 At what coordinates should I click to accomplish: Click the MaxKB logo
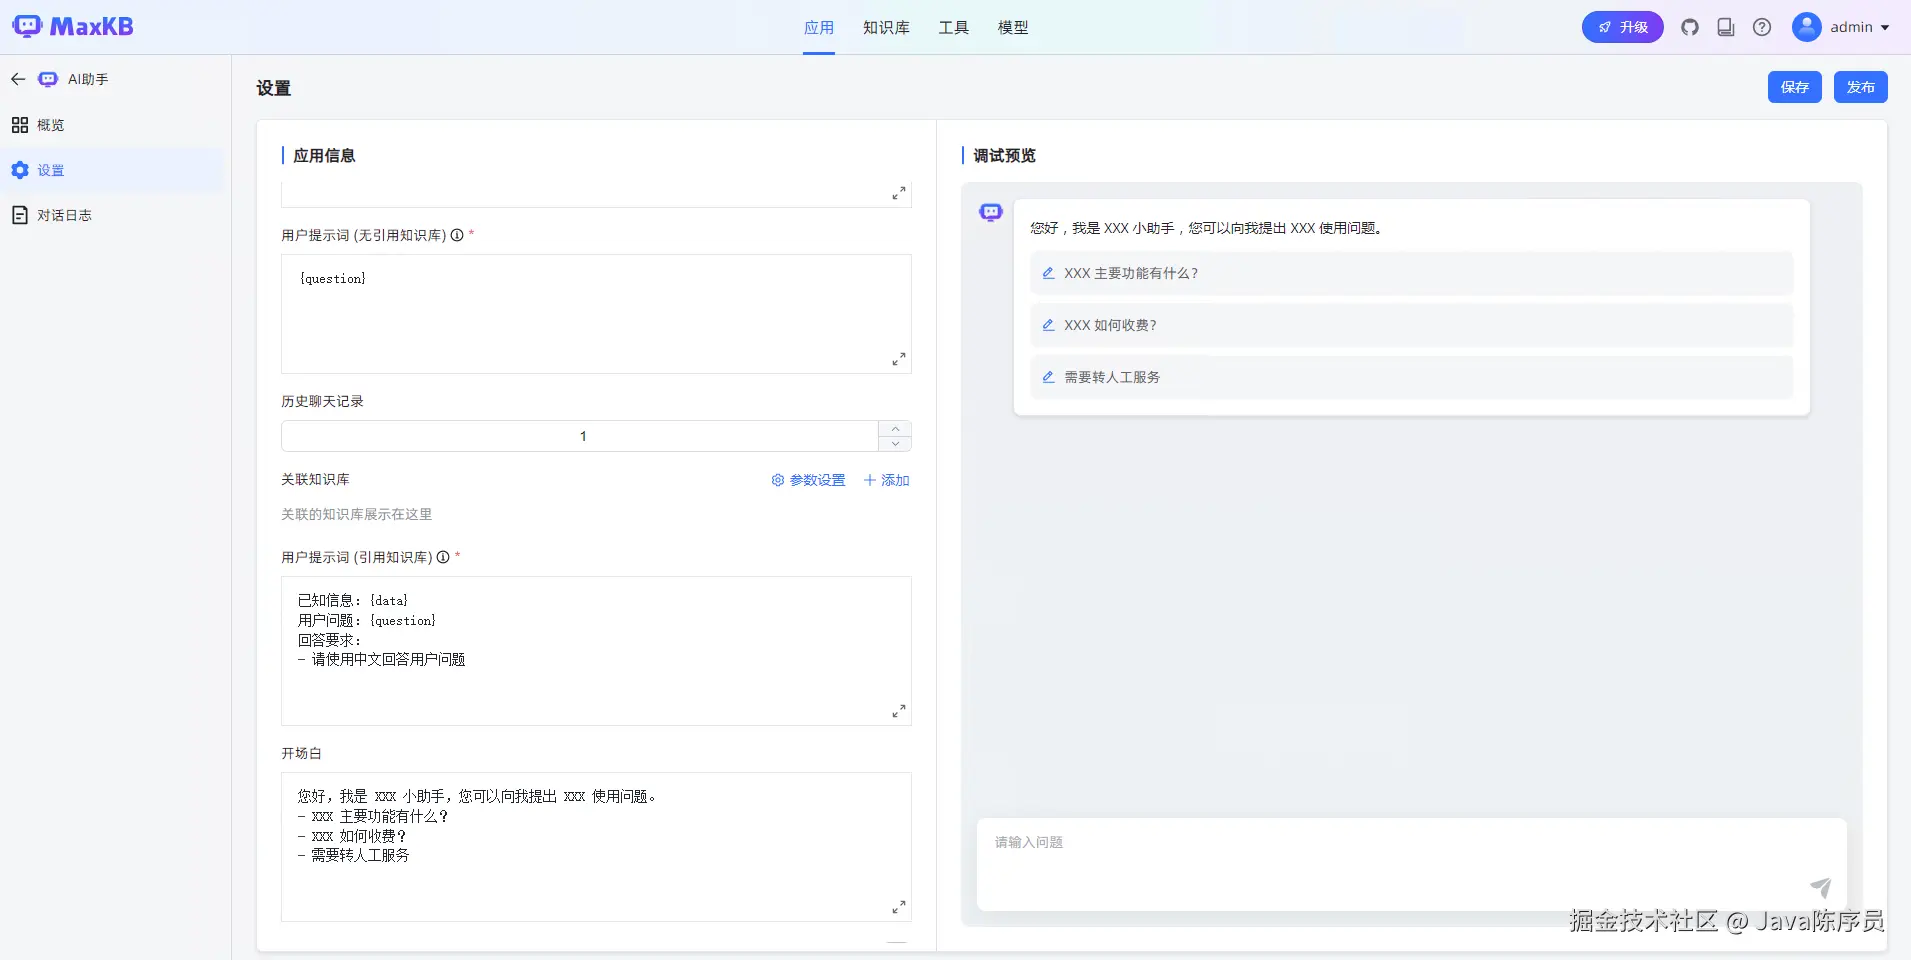pos(73,27)
